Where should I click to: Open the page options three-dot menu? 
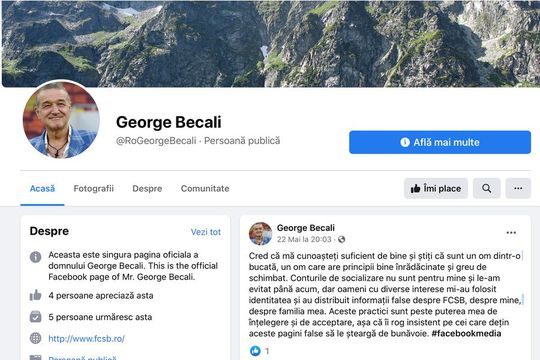(518, 188)
